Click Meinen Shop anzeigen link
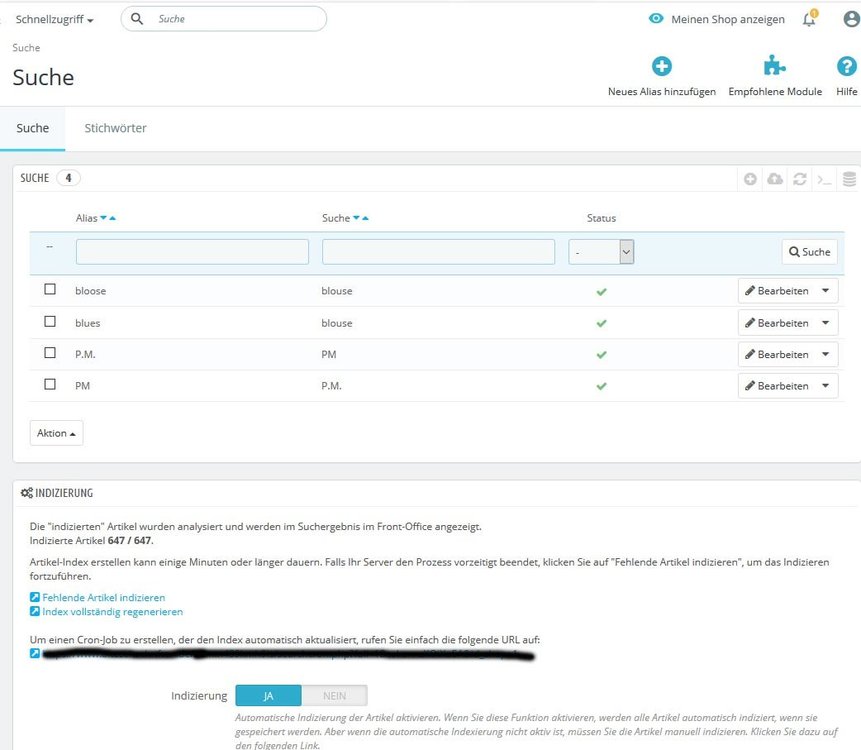Screen dimensions: 861x750 pyautogui.click(x=728, y=19)
